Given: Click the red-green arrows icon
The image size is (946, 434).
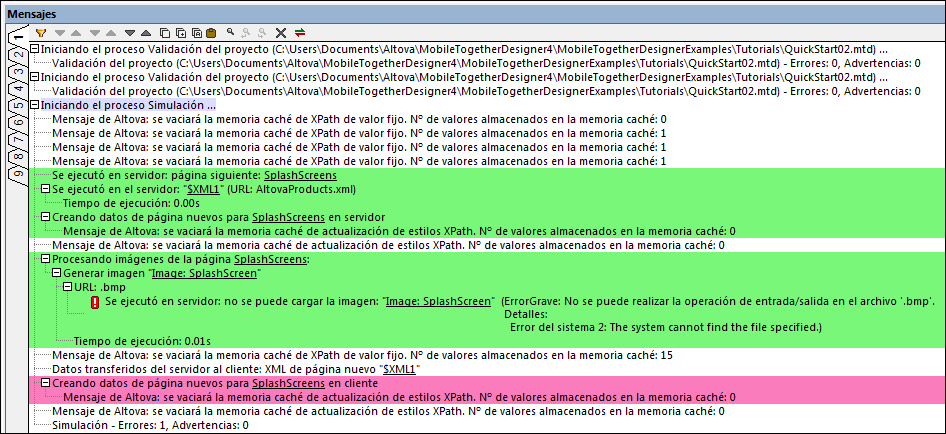Looking at the screenshot, I should [x=299, y=33].
